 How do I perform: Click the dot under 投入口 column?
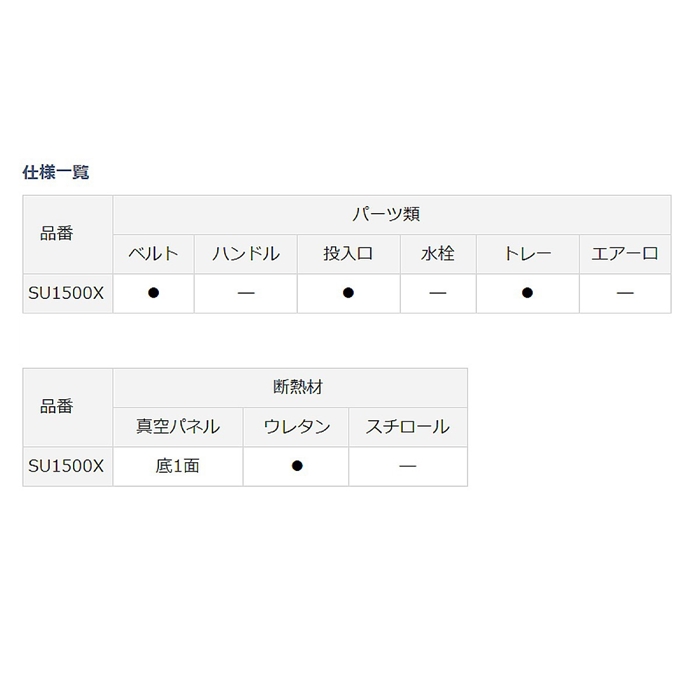click(349, 293)
